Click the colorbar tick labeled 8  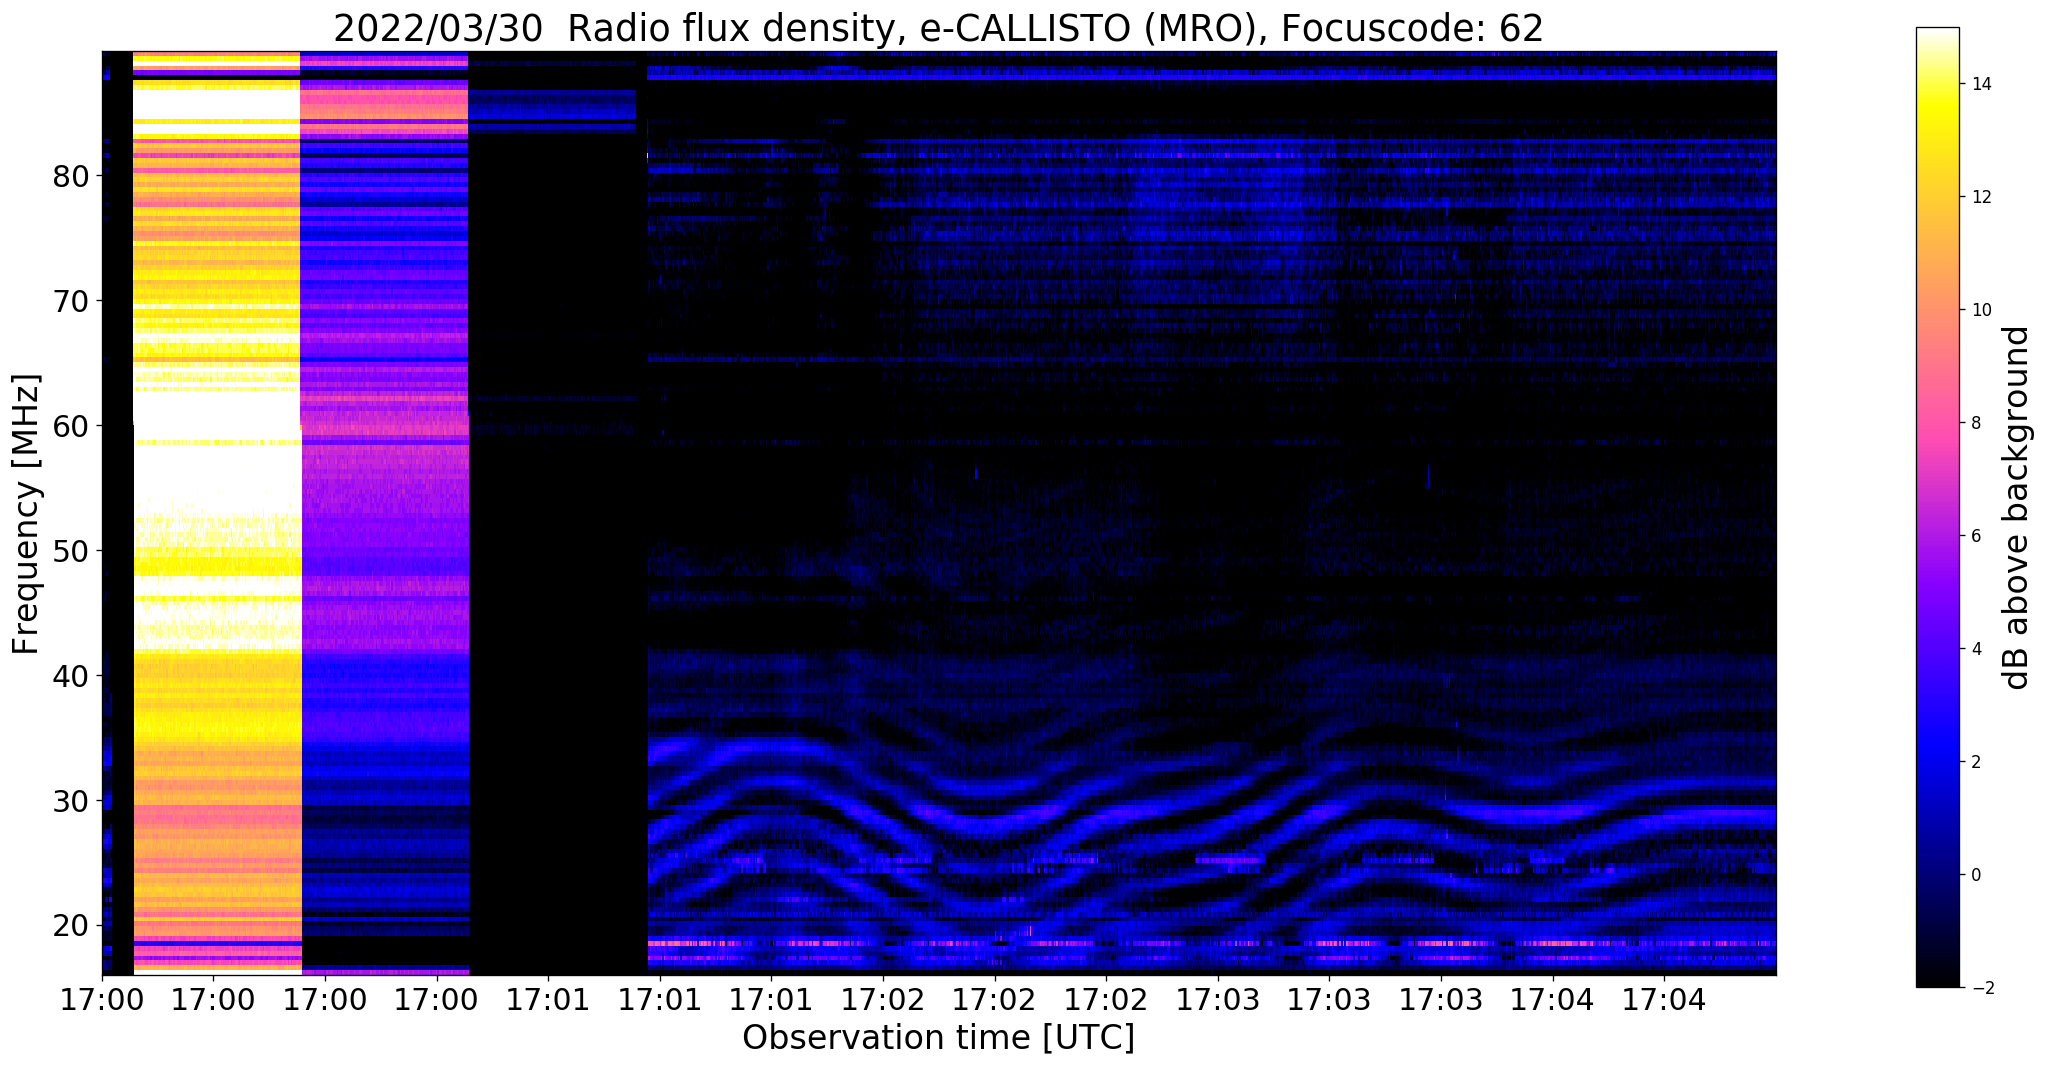[1975, 423]
